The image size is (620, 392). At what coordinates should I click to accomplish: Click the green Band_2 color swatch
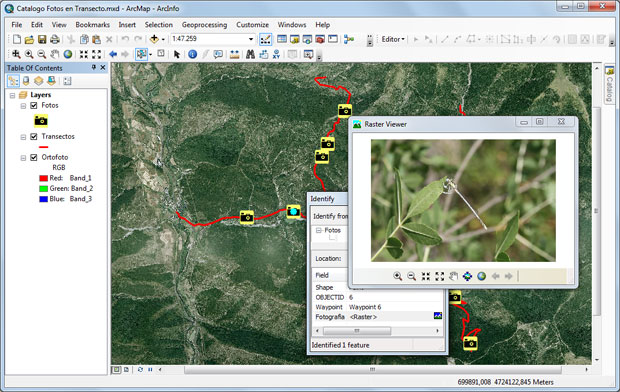coord(43,188)
